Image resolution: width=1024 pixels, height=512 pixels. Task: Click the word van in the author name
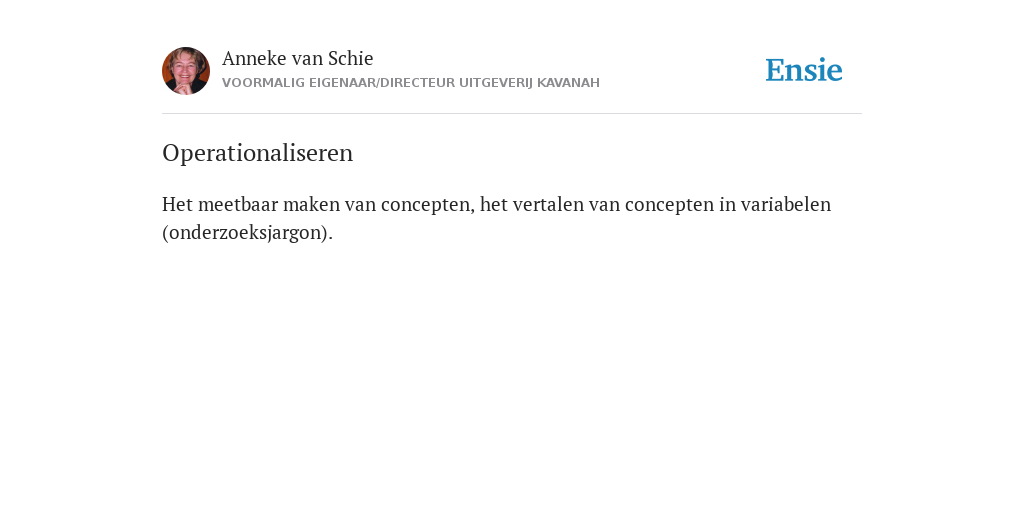tap(307, 59)
